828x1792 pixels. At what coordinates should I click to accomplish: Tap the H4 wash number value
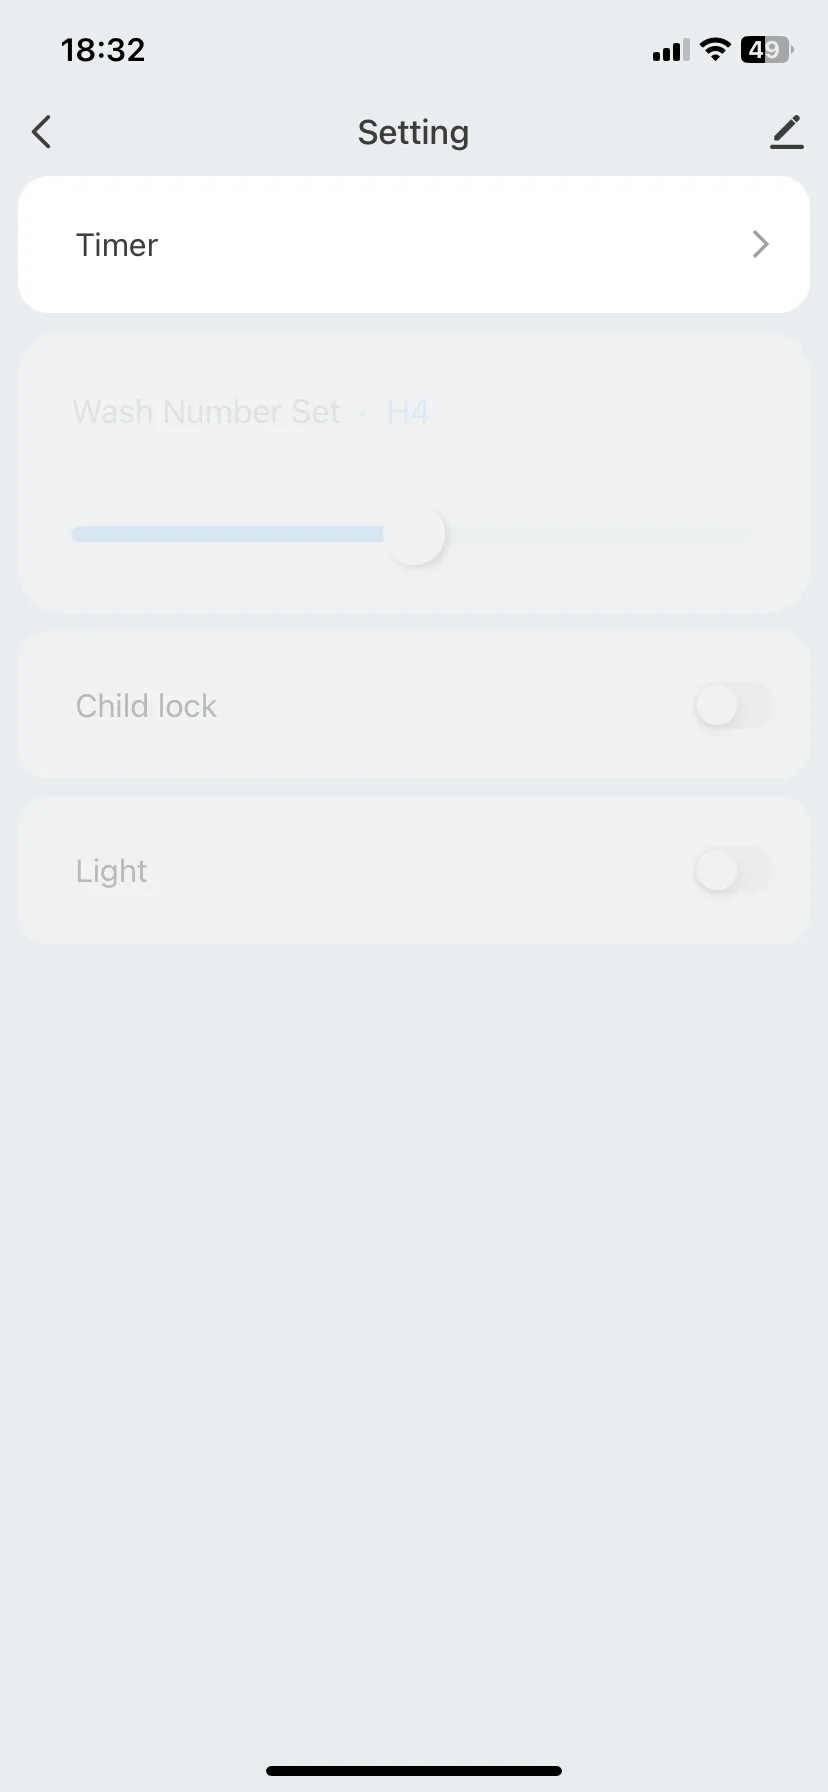pyautogui.click(x=408, y=412)
